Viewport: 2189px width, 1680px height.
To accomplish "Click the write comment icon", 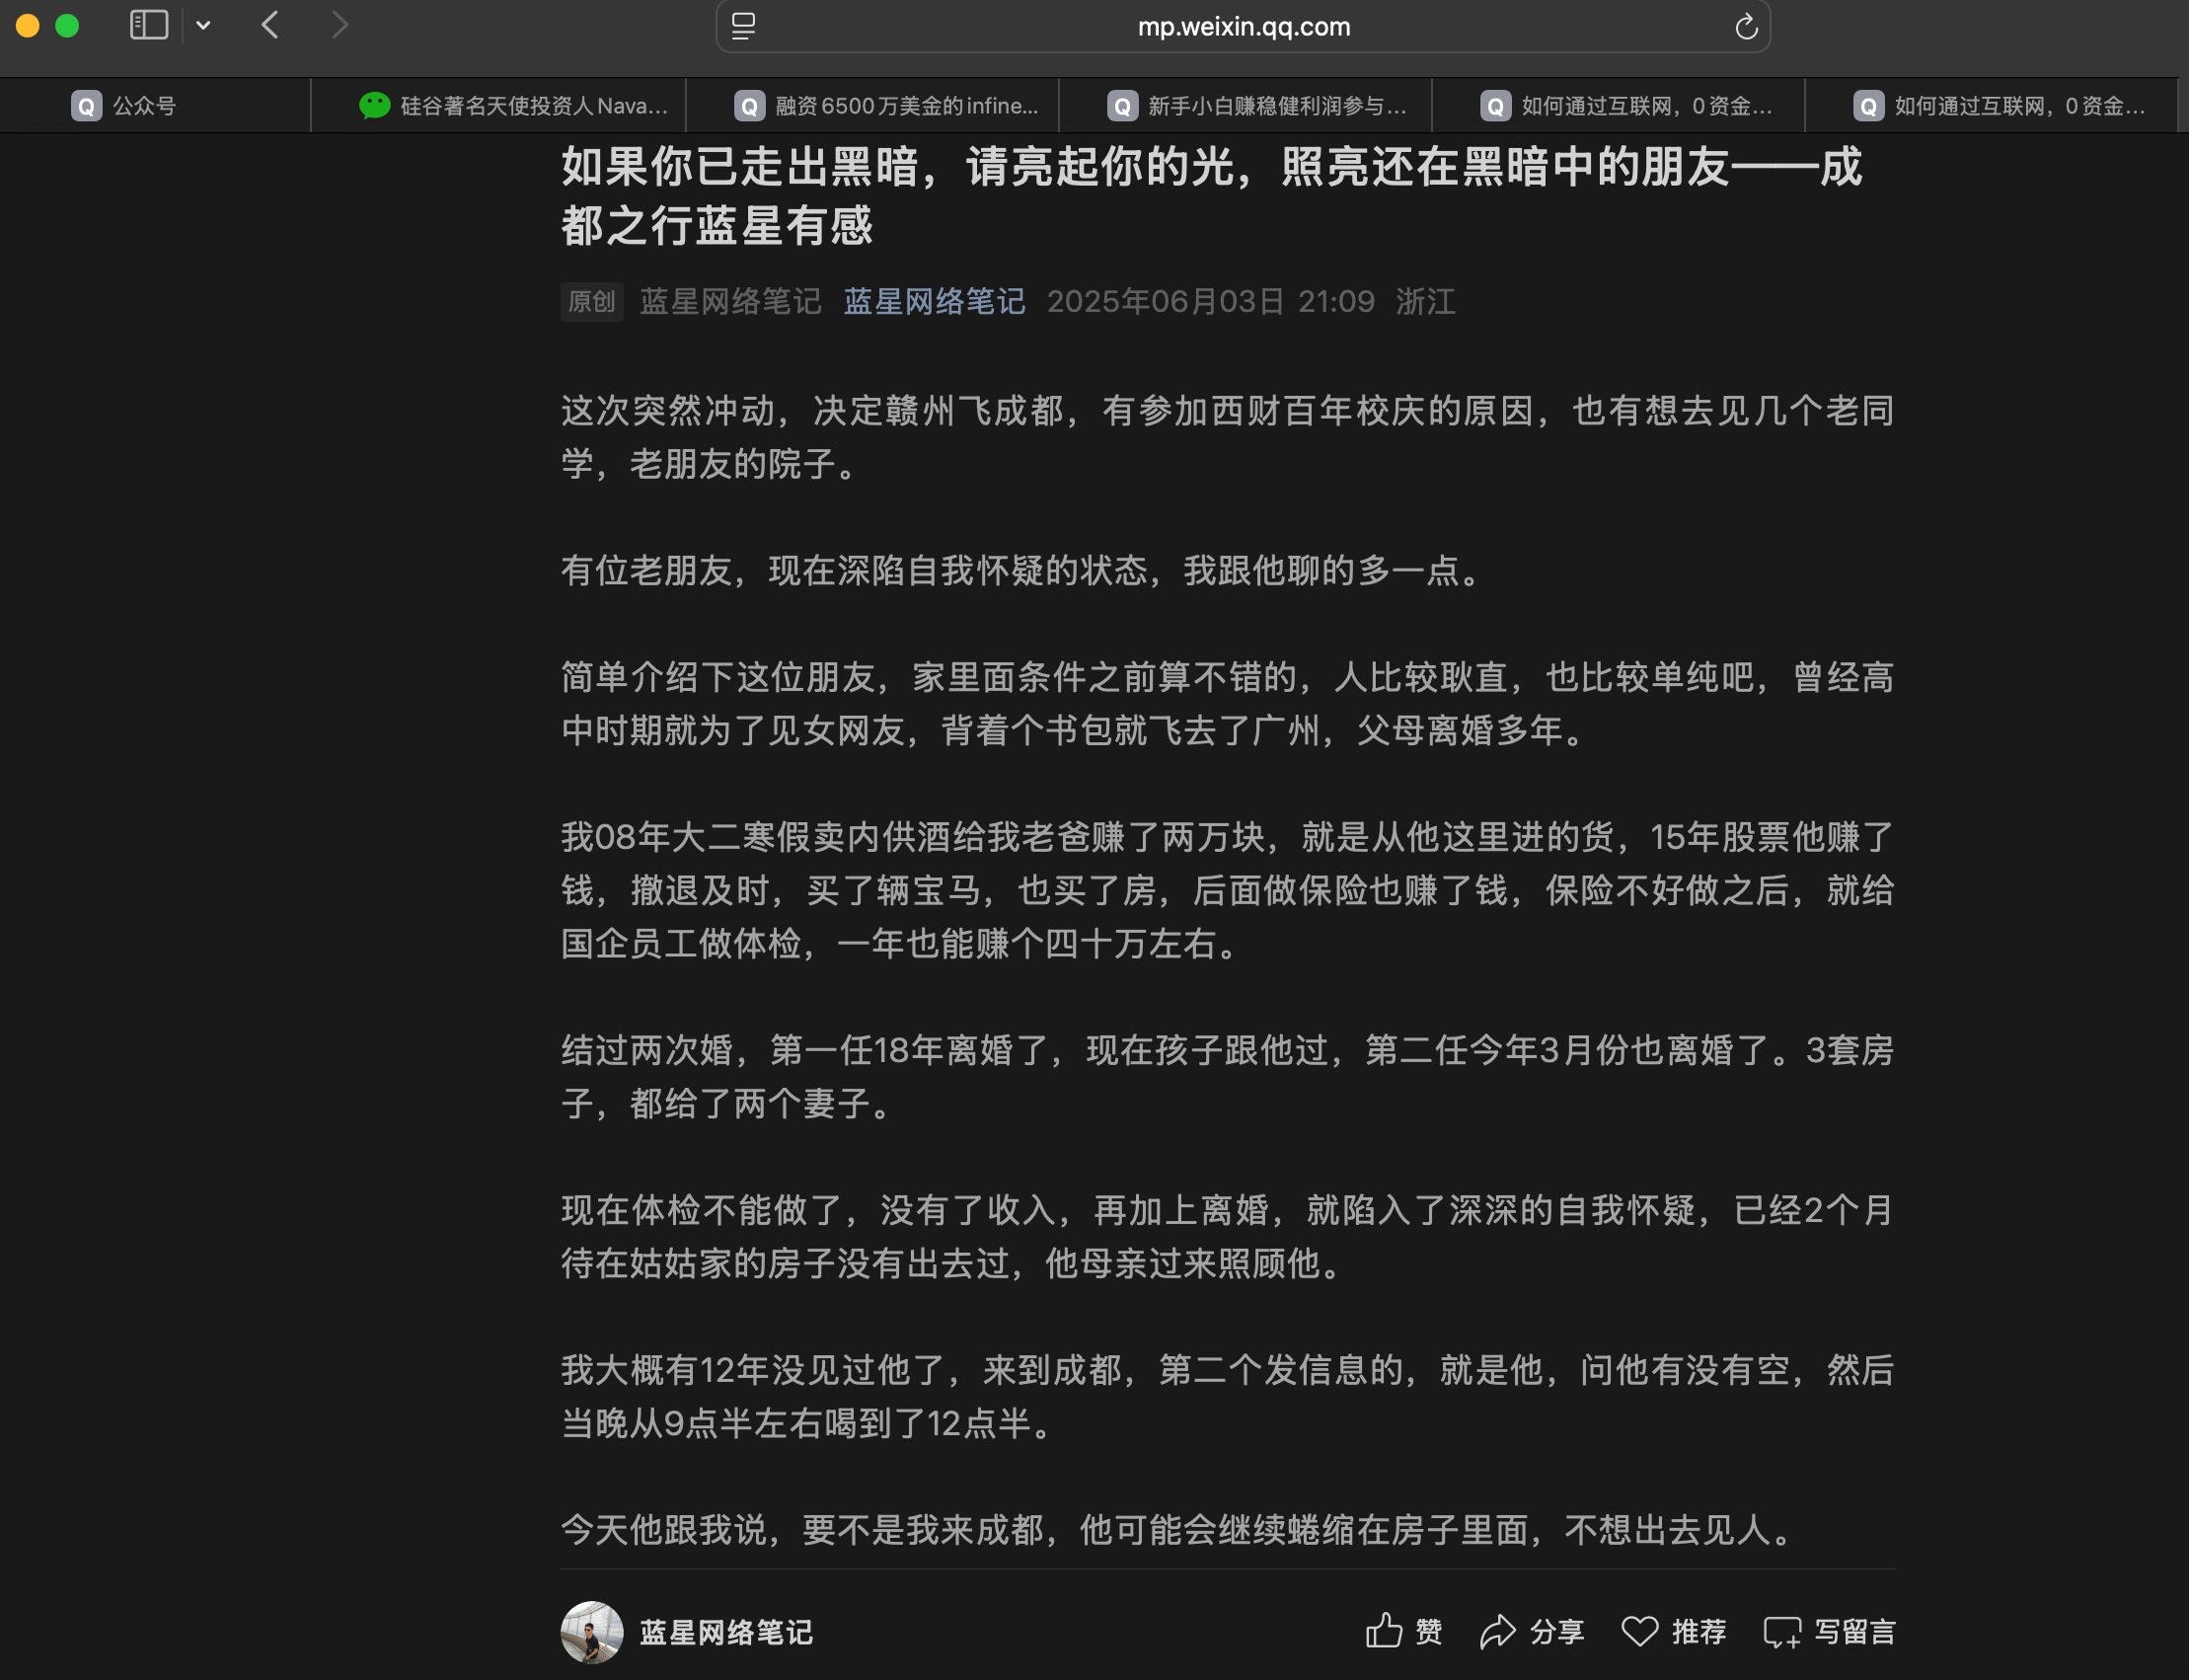I will click(x=1782, y=1632).
